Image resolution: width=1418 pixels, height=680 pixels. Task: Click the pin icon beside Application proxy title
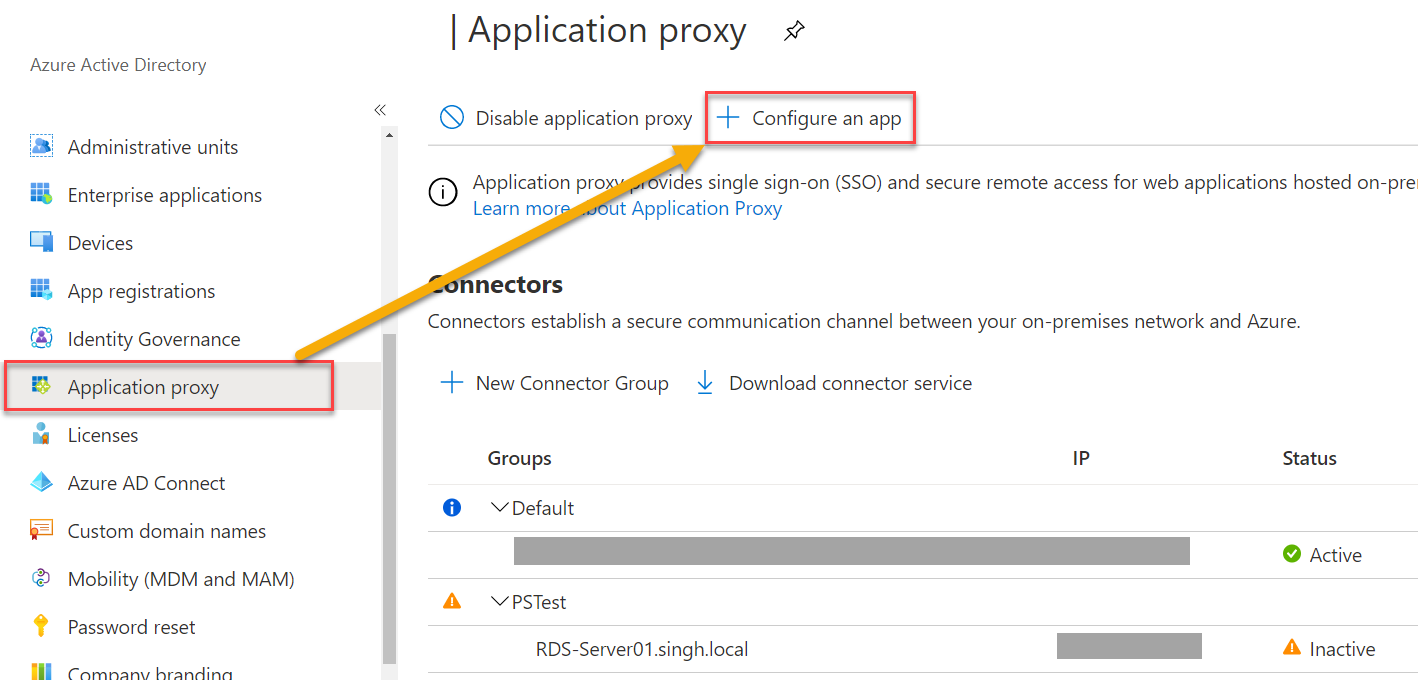click(794, 31)
